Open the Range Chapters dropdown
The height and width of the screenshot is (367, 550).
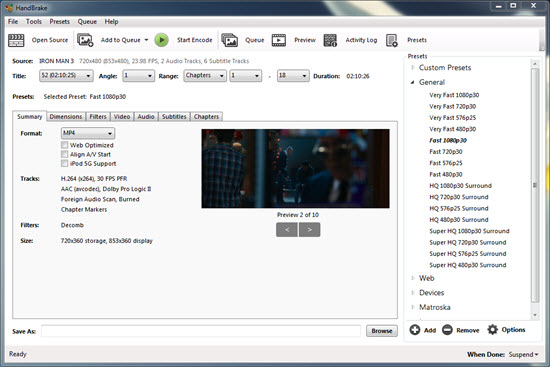pos(205,76)
